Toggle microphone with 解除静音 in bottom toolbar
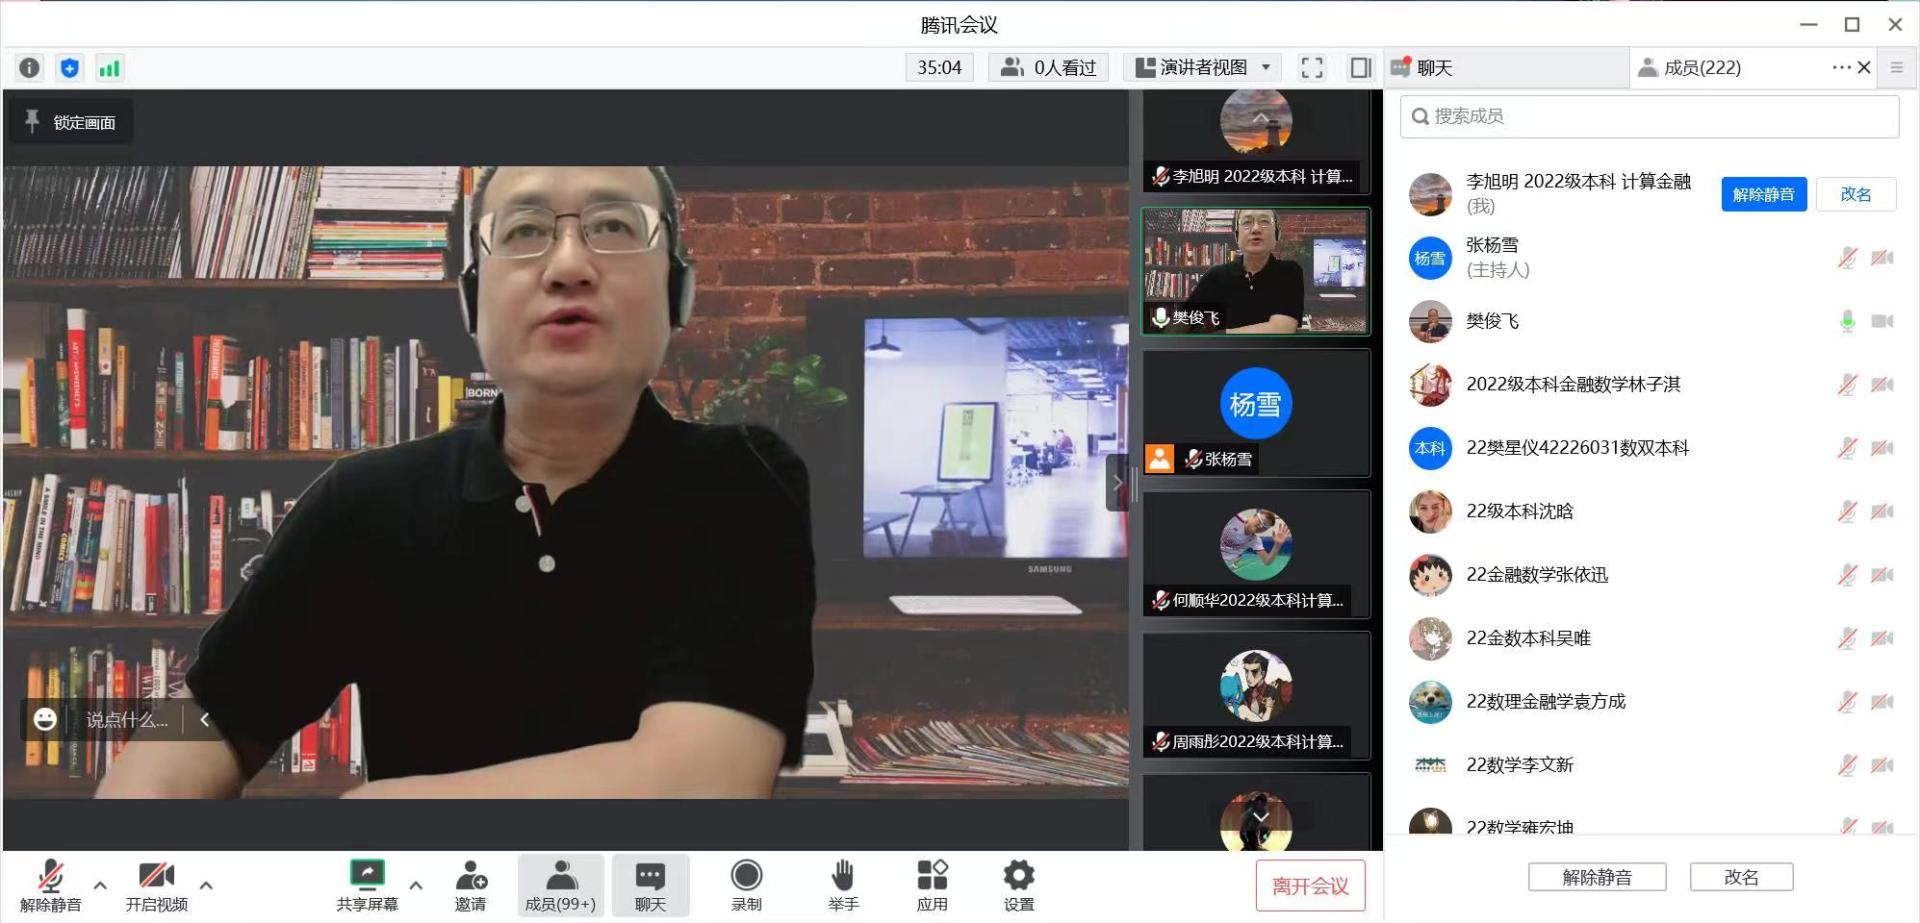Screen dimensions: 1920x923 (50, 885)
